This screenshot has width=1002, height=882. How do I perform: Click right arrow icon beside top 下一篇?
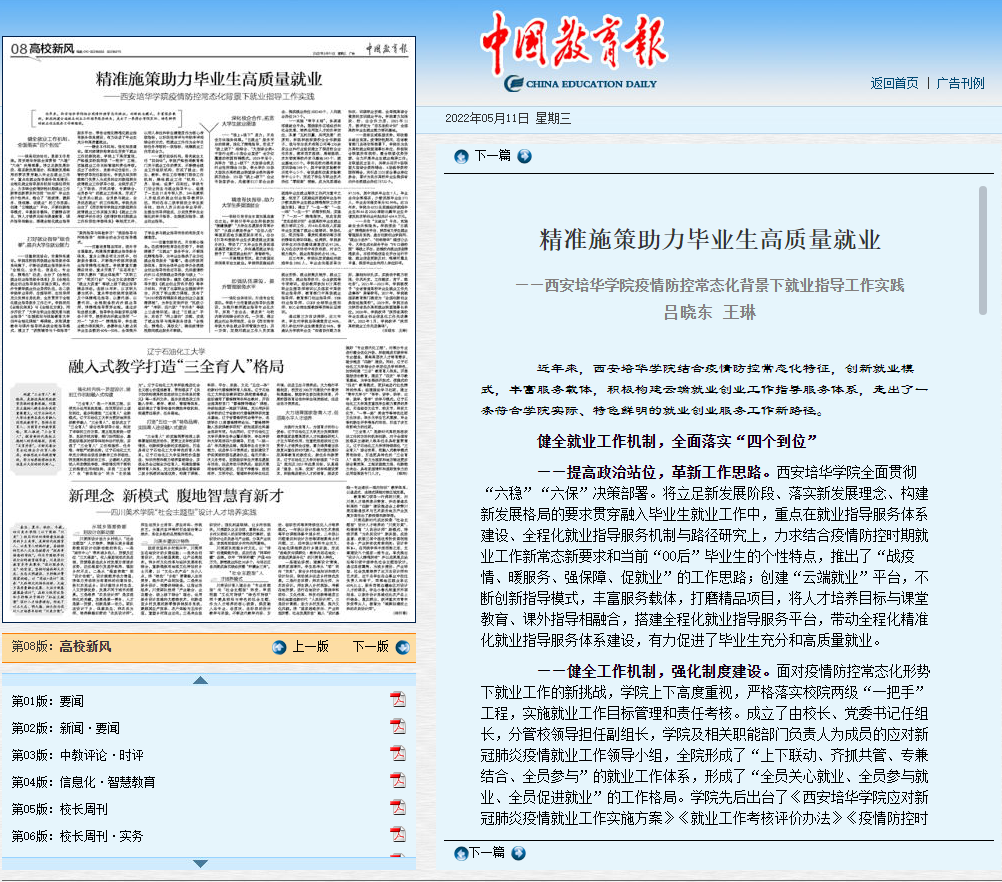tap(525, 156)
